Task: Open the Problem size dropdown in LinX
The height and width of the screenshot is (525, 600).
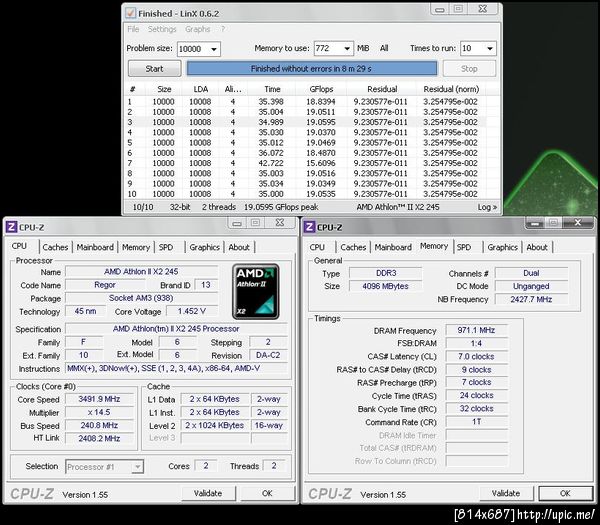Action: (x=214, y=49)
